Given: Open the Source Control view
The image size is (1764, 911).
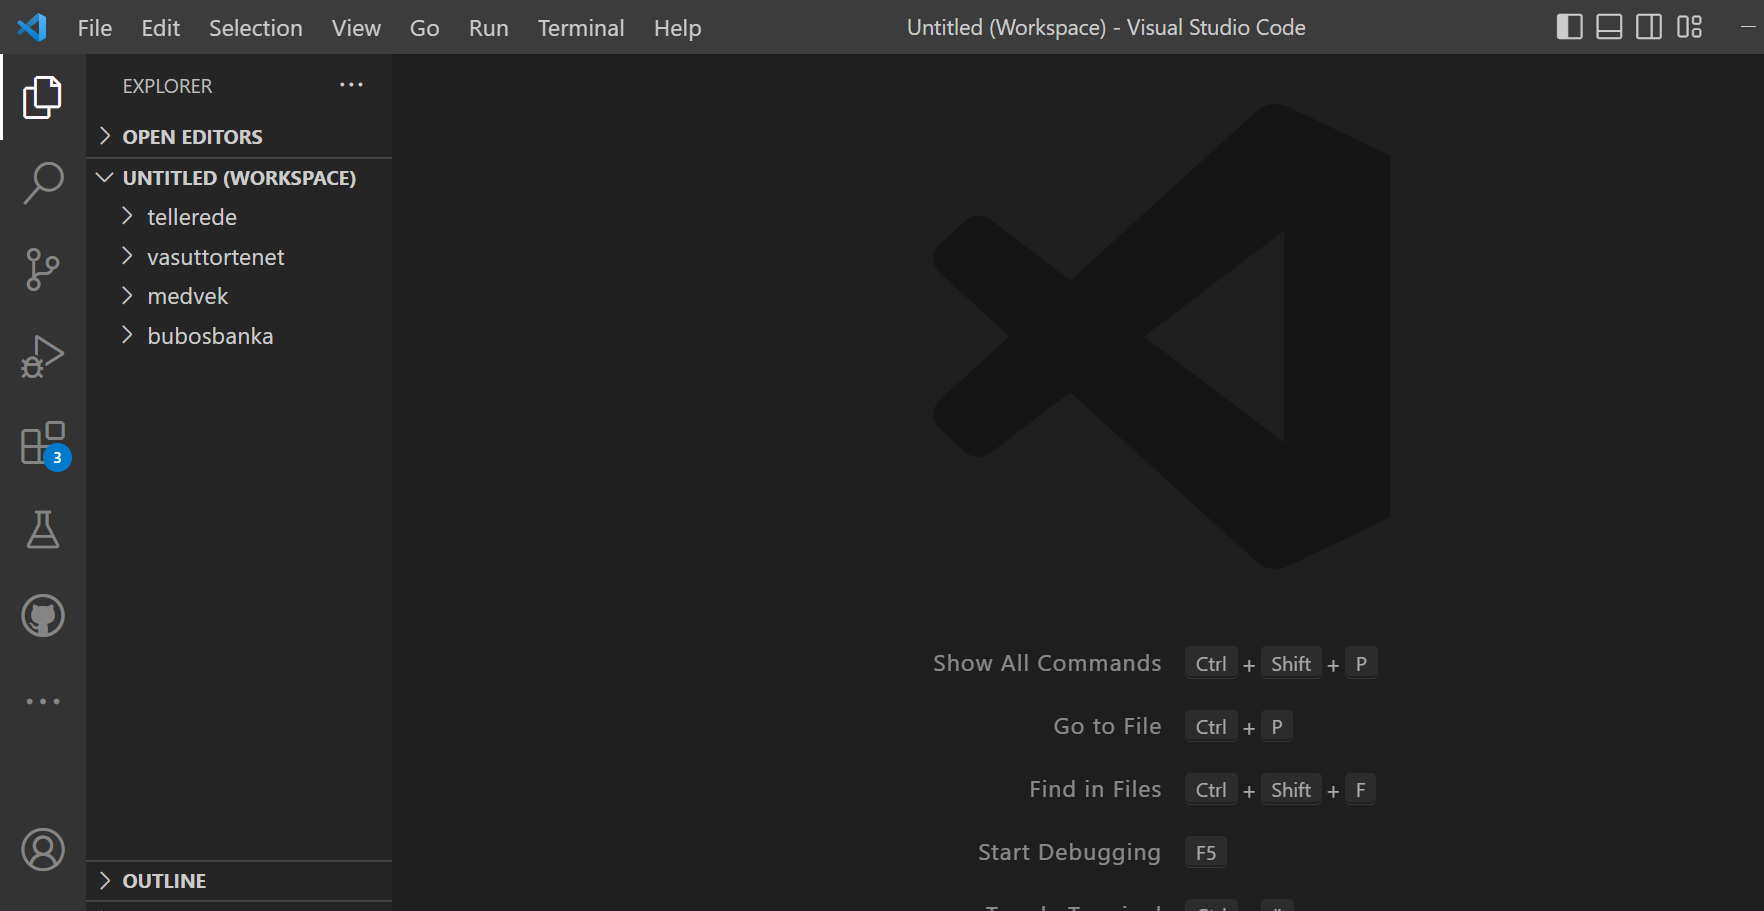Looking at the screenshot, I should tap(43, 270).
